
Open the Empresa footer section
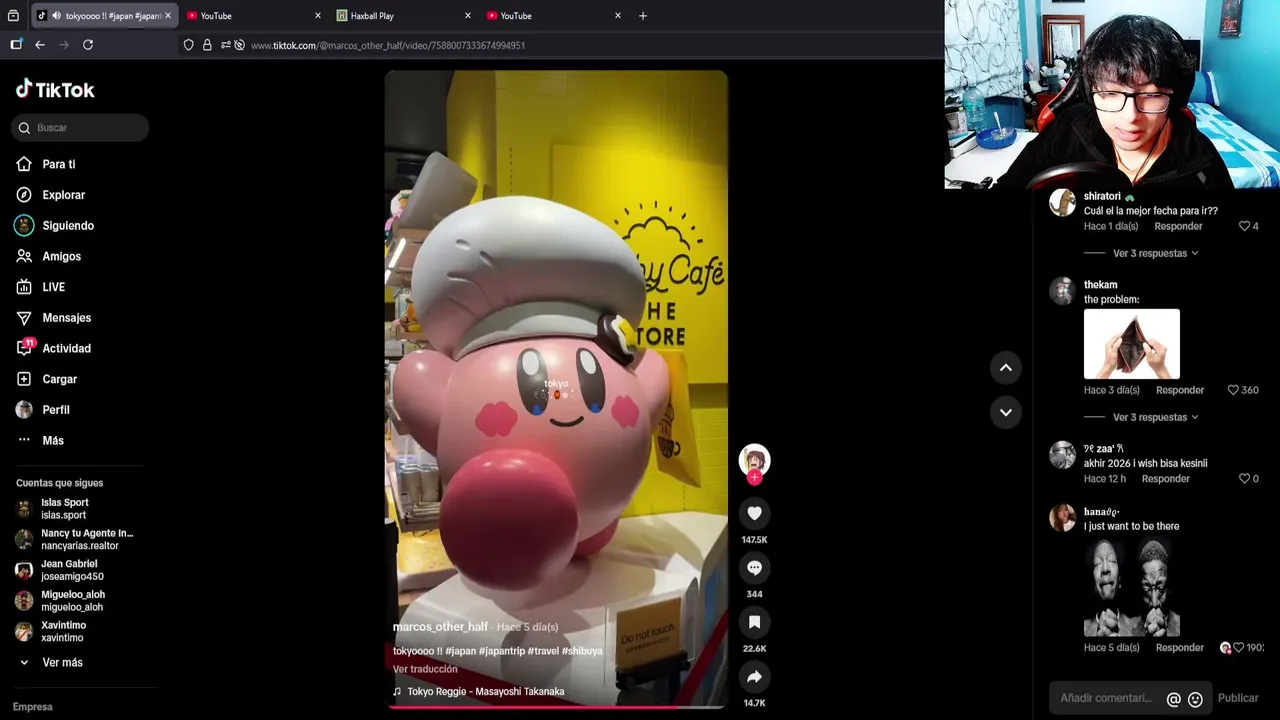click(x=33, y=707)
